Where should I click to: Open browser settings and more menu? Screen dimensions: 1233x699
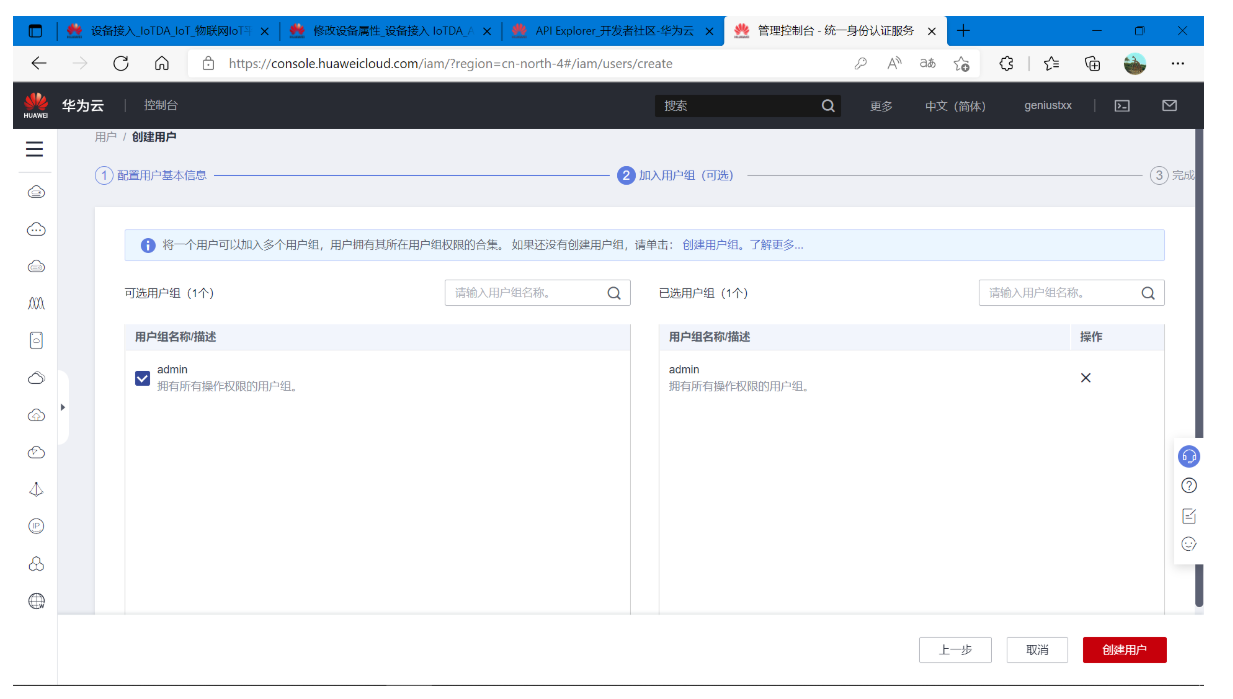point(1178,63)
